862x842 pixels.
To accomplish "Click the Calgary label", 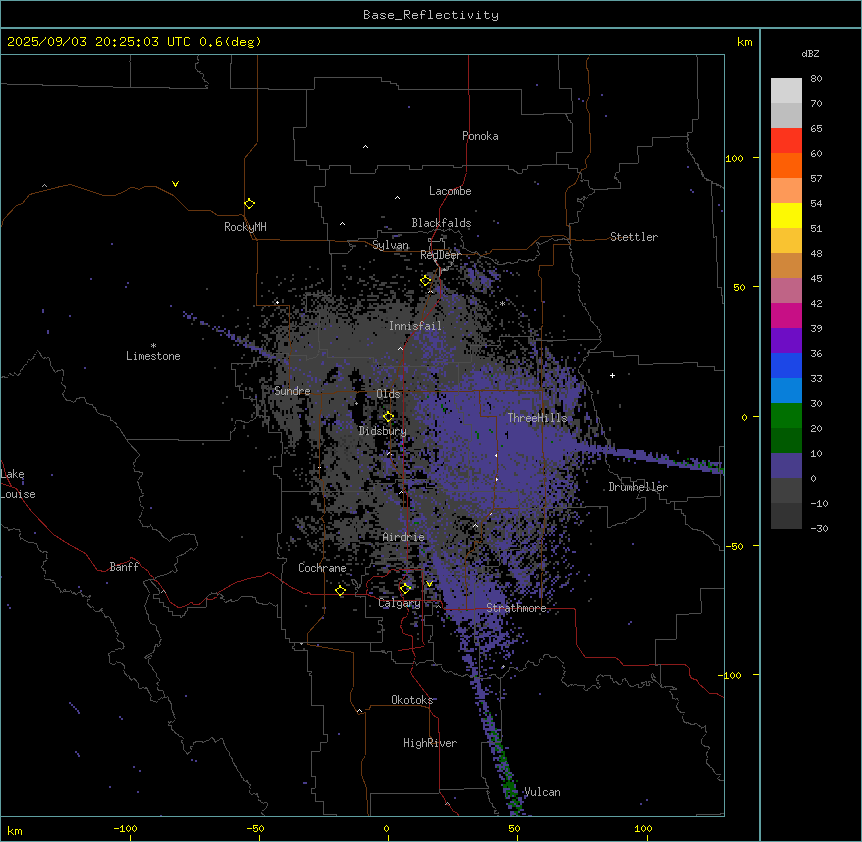I will point(400,603).
